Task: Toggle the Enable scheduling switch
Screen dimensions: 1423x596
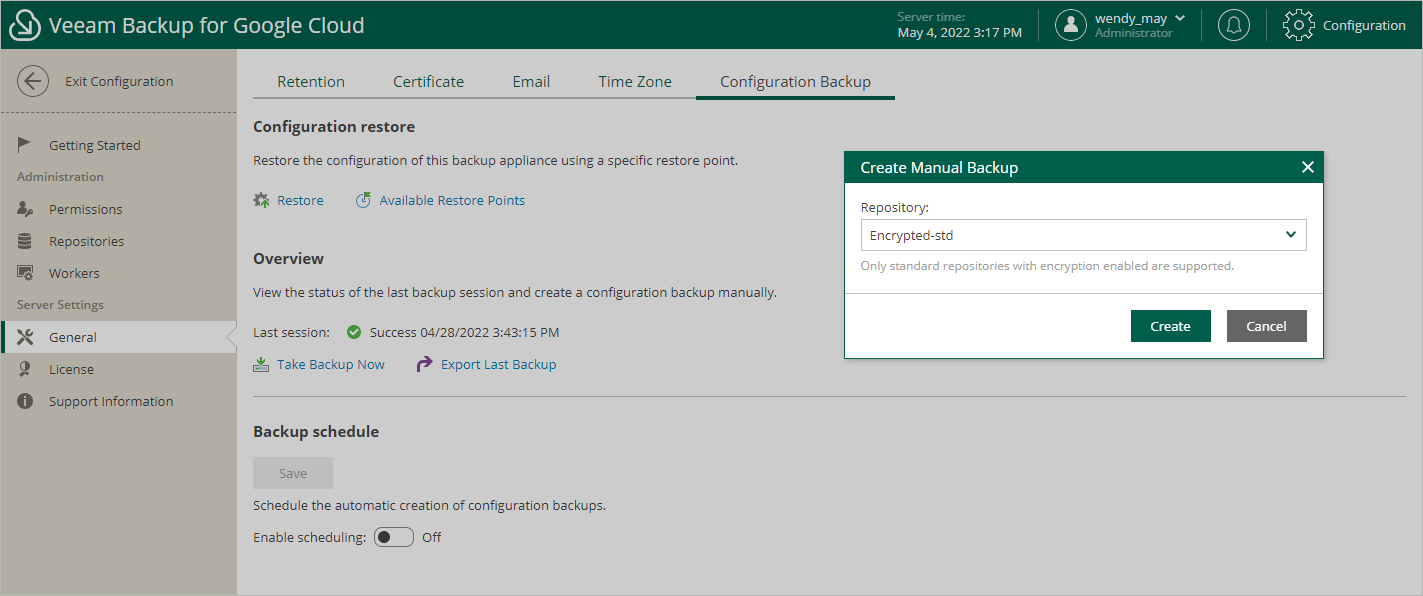Action: coord(394,537)
